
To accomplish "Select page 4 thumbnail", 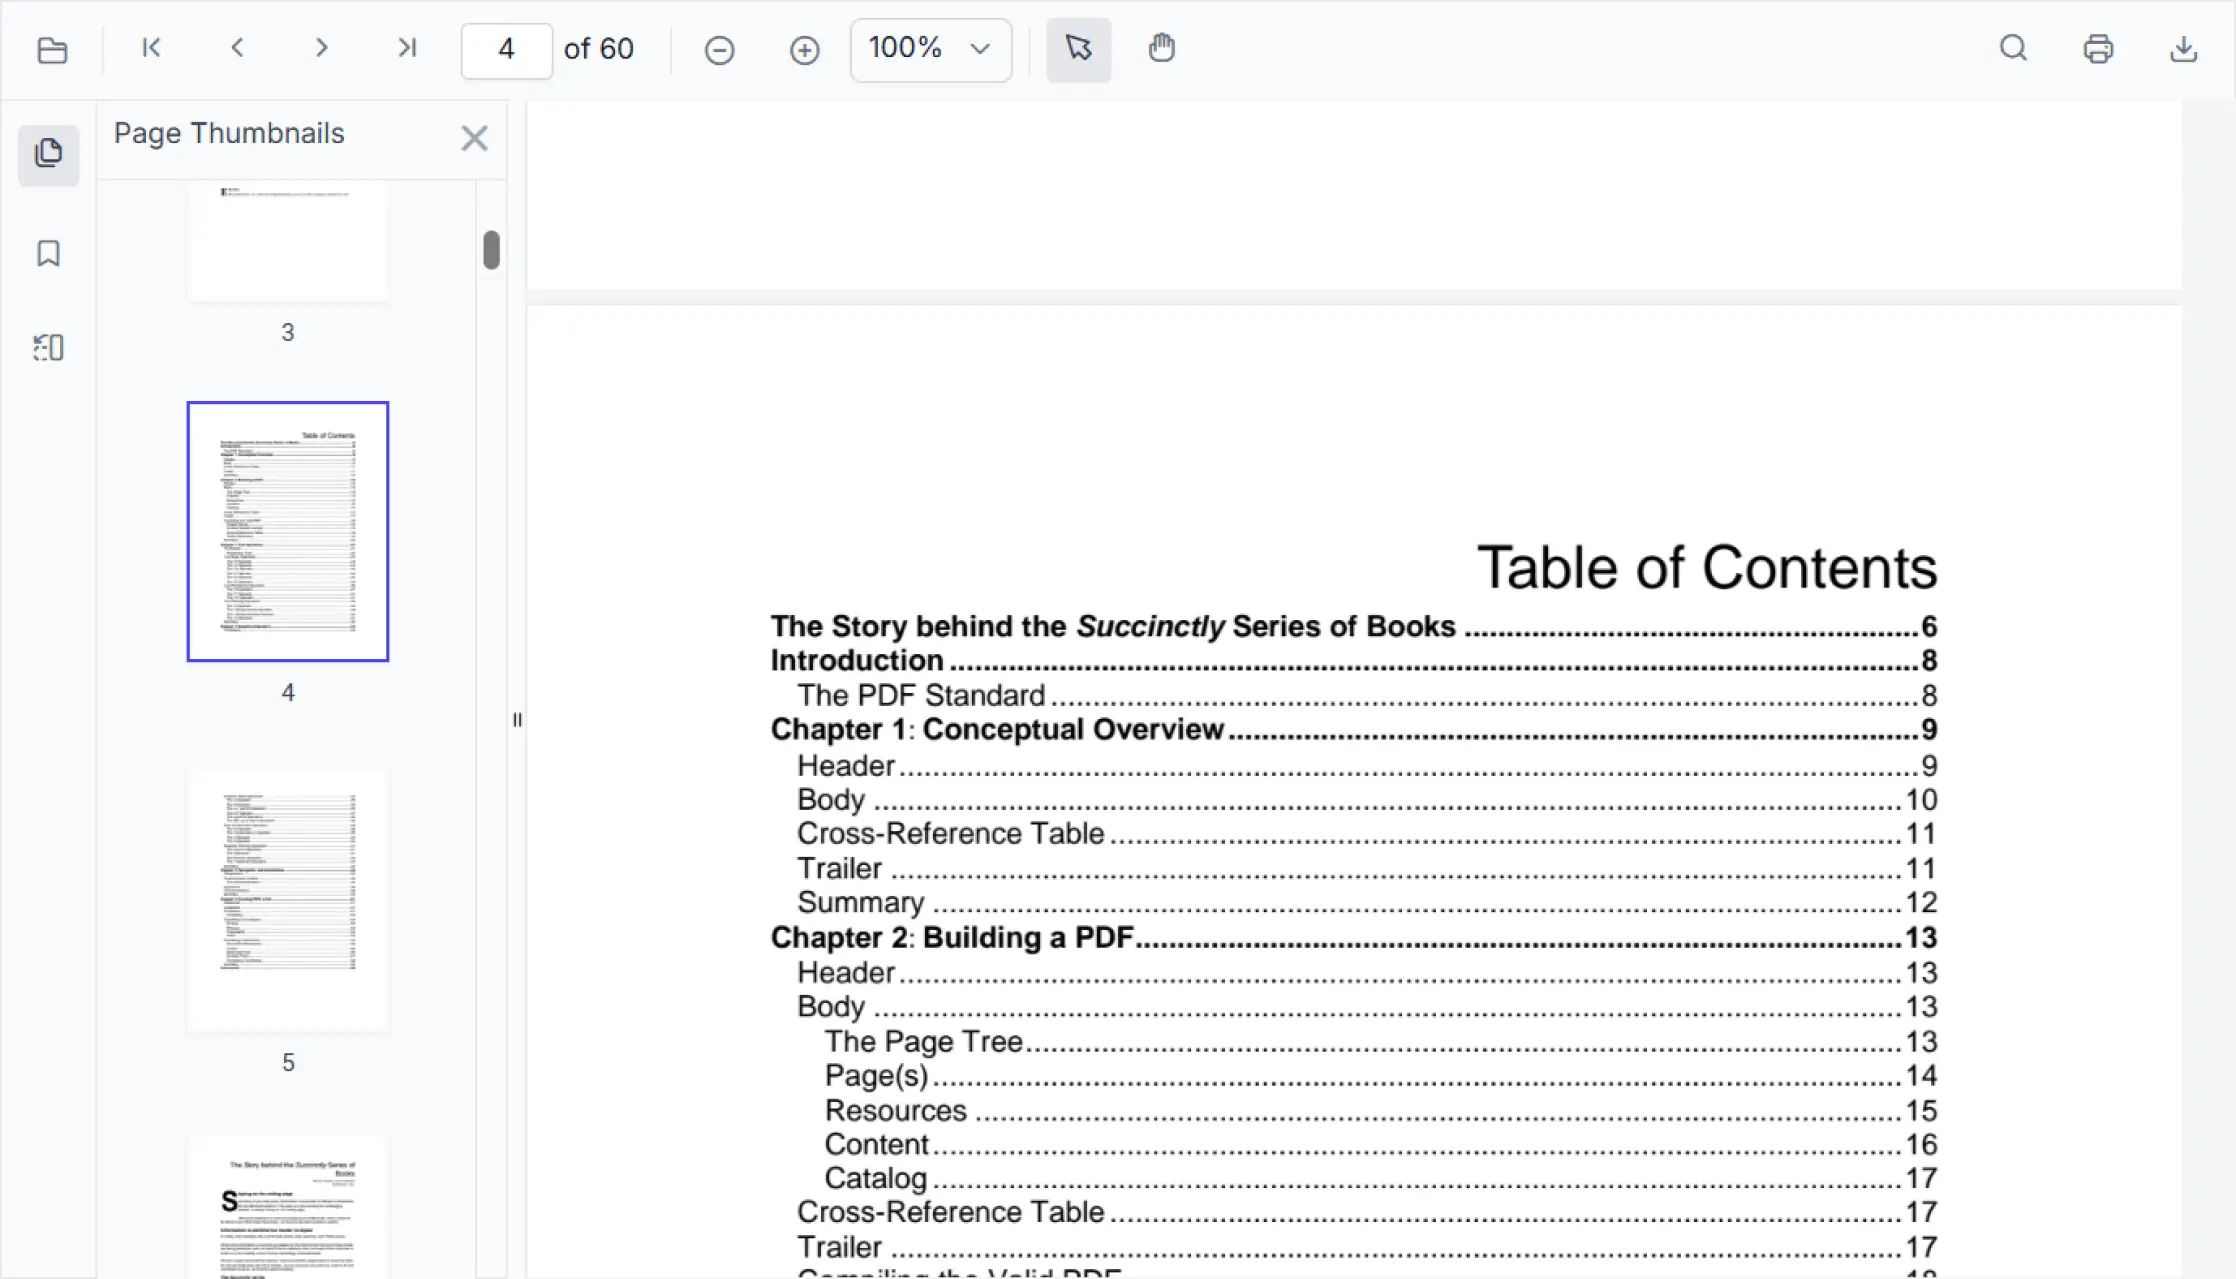I will click(288, 531).
